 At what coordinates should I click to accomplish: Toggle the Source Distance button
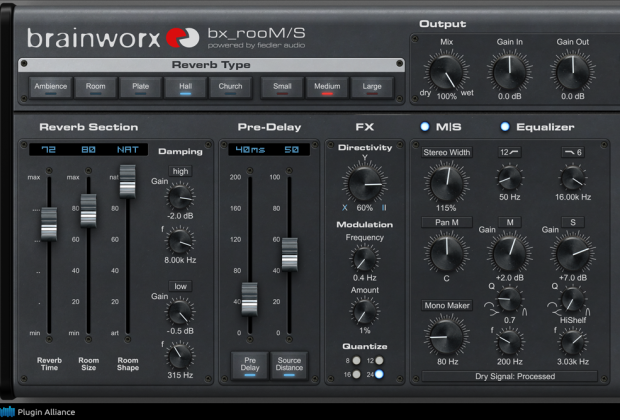point(289,365)
